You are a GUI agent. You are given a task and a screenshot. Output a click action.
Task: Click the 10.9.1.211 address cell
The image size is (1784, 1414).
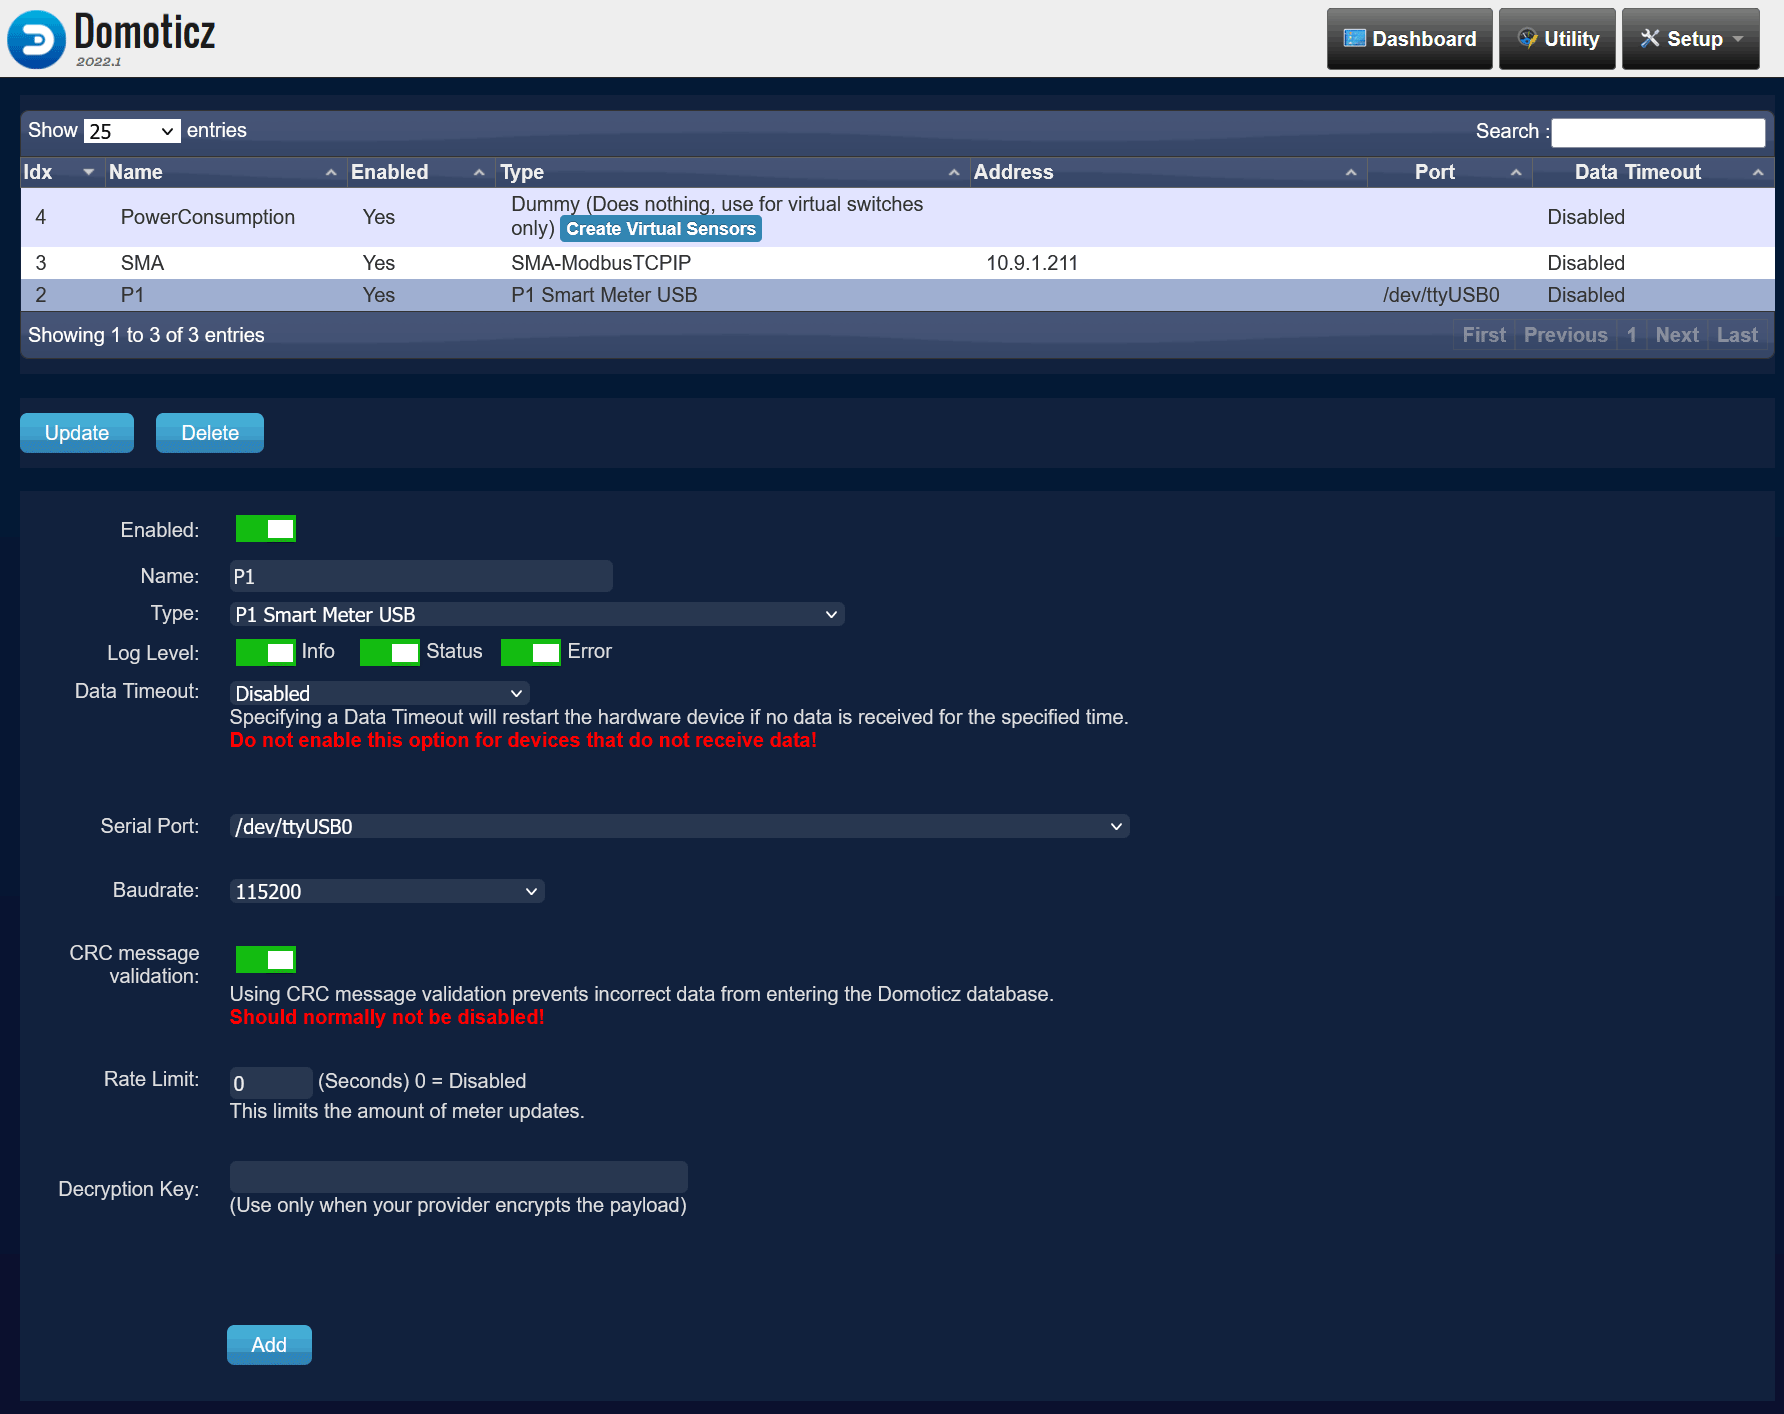[1032, 263]
